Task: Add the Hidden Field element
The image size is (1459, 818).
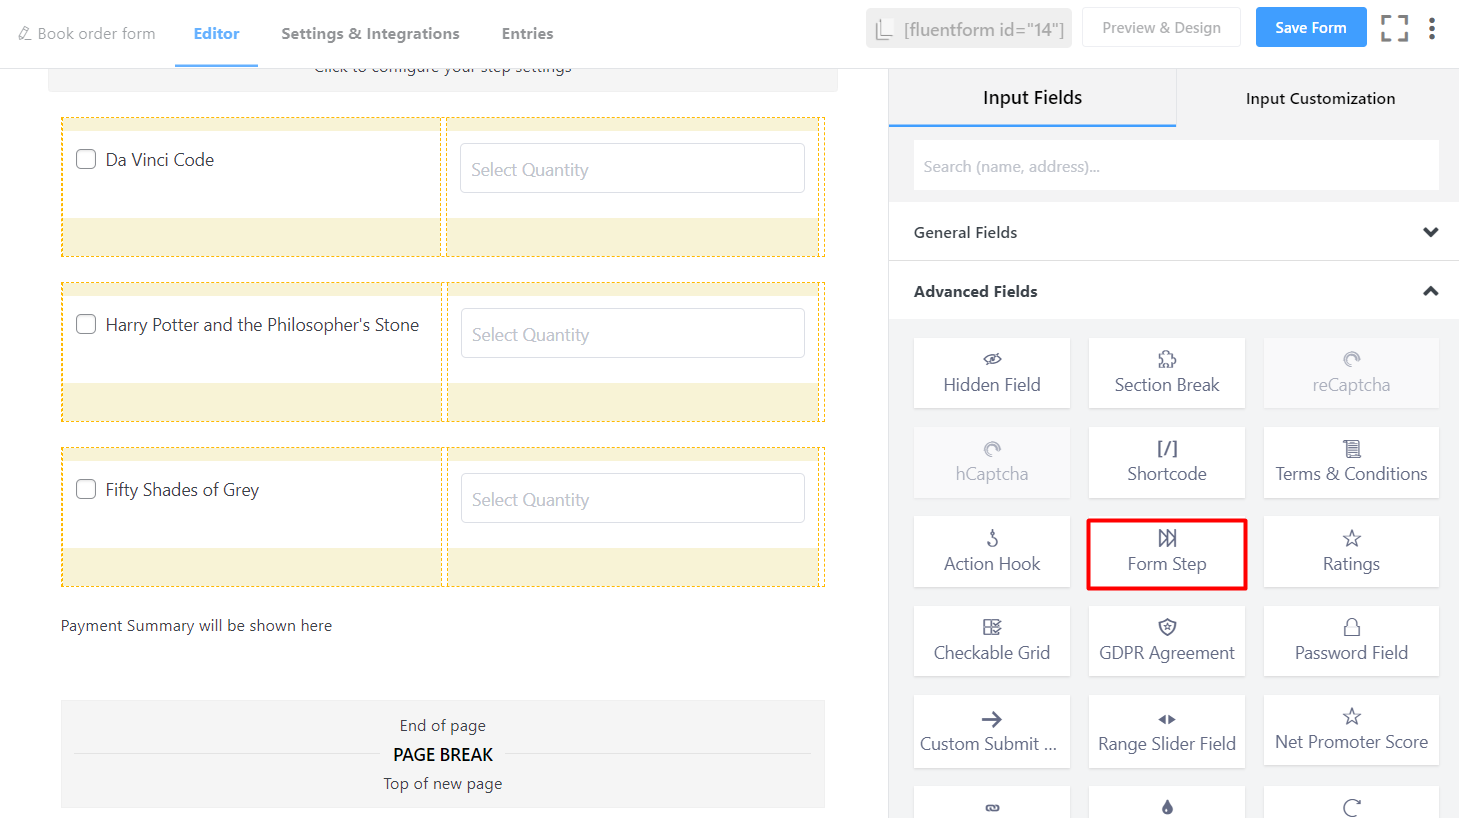Action: tap(991, 373)
